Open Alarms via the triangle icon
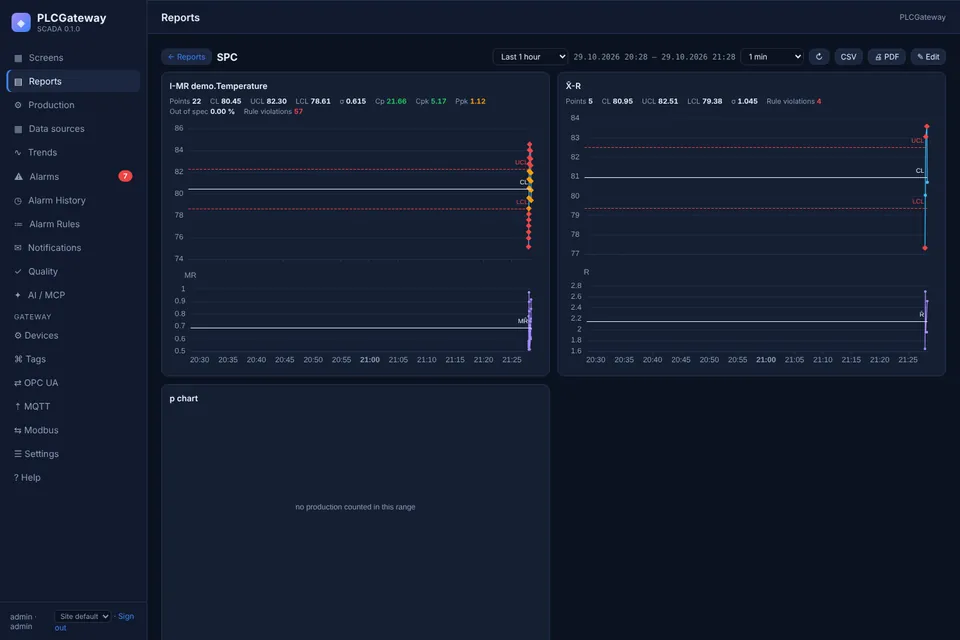This screenshot has width=960, height=640. pyautogui.click(x=18, y=176)
